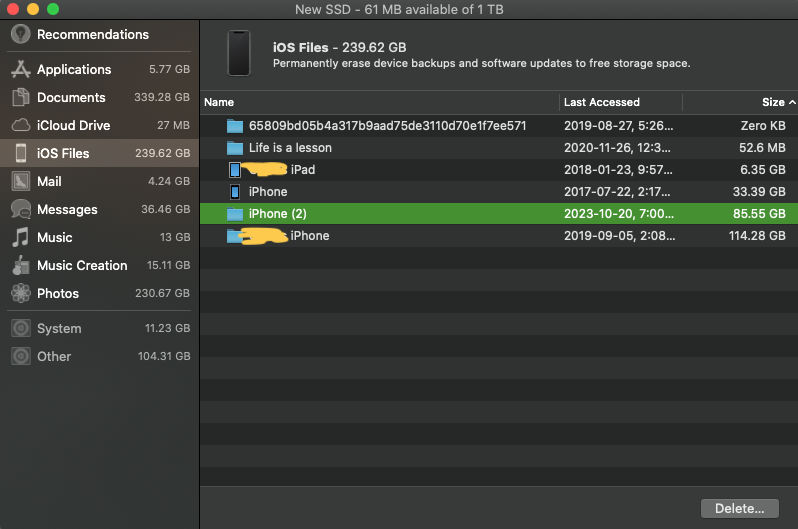The height and width of the screenshot is (529, 798).
Task: Toggle the Size sort direction arrow
Action: 792,102
